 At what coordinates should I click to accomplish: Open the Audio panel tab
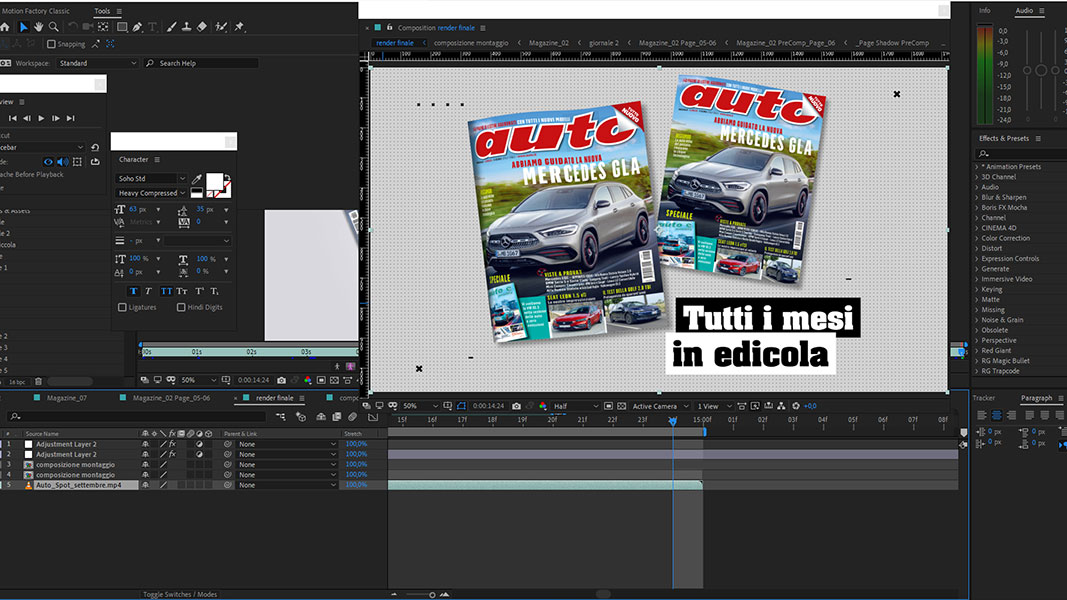(x=1024, y=11)
